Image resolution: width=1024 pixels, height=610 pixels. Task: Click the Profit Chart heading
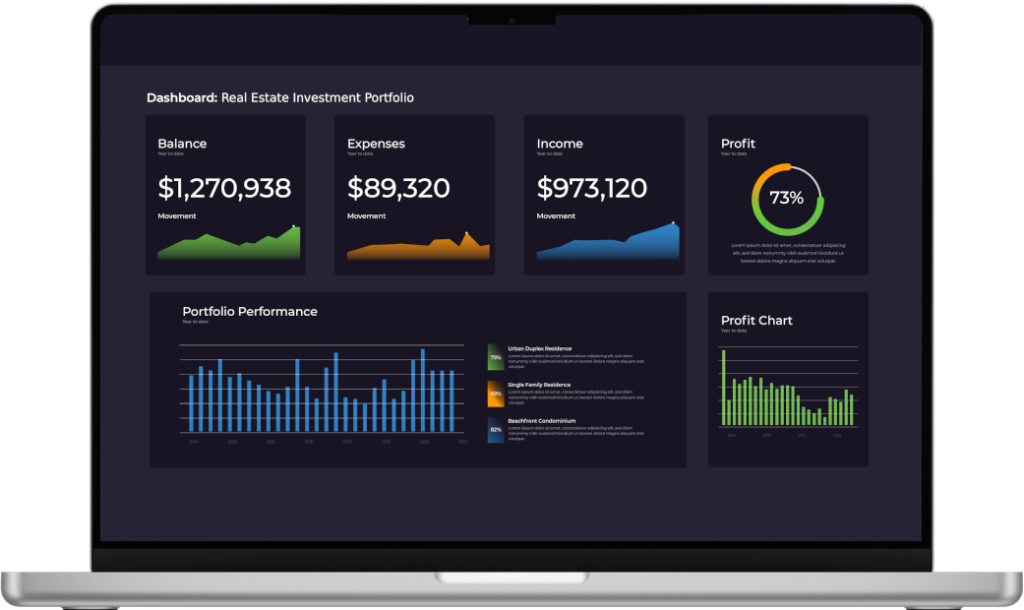pos(756,320)
